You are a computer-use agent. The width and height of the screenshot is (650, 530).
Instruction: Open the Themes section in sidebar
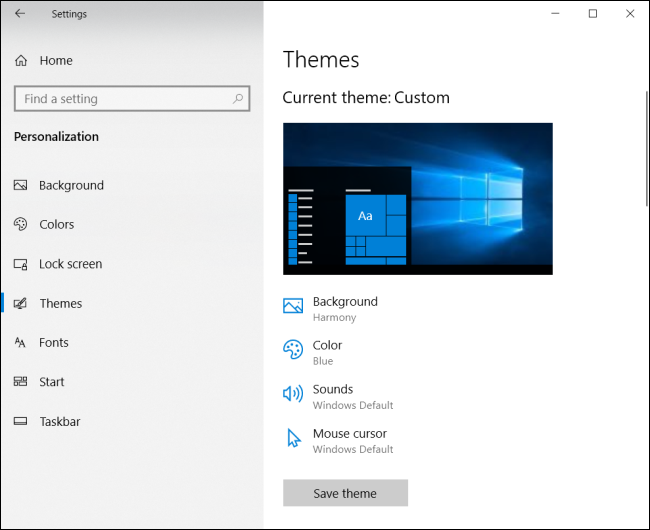[60, 304]
